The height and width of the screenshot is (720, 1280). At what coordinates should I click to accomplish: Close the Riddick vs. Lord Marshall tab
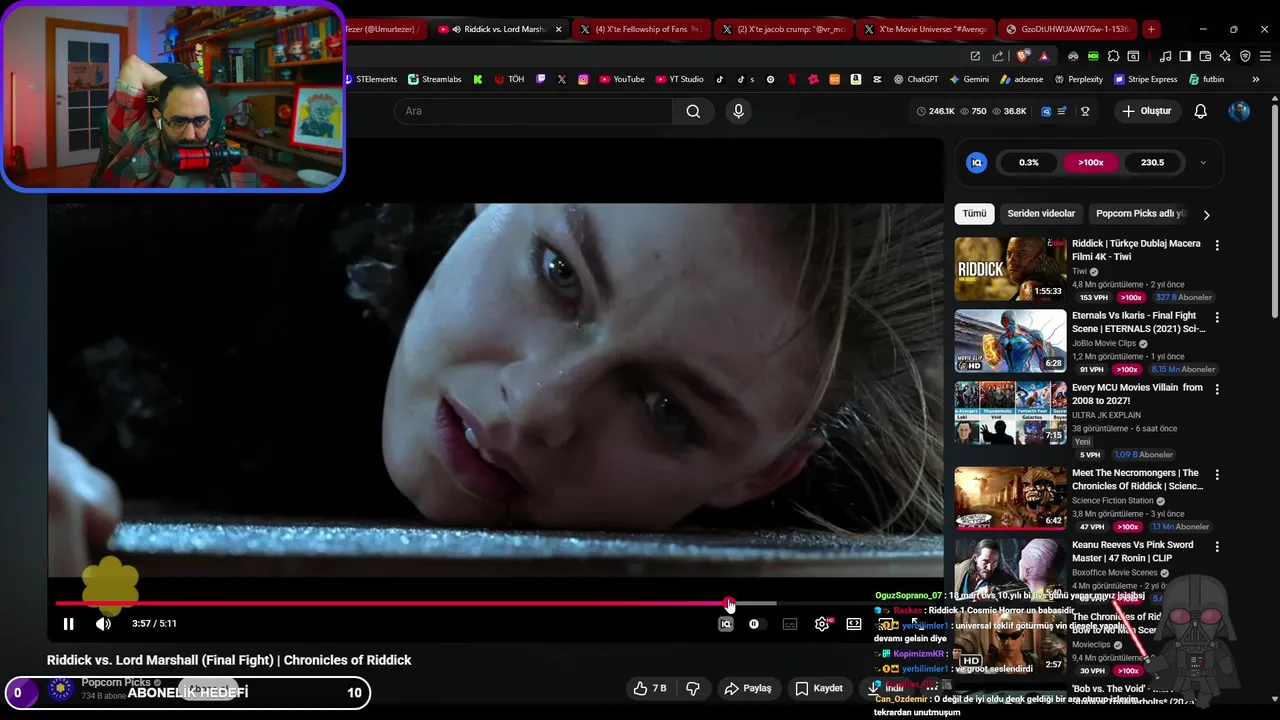pyautogui.click(x=558, y=29)
